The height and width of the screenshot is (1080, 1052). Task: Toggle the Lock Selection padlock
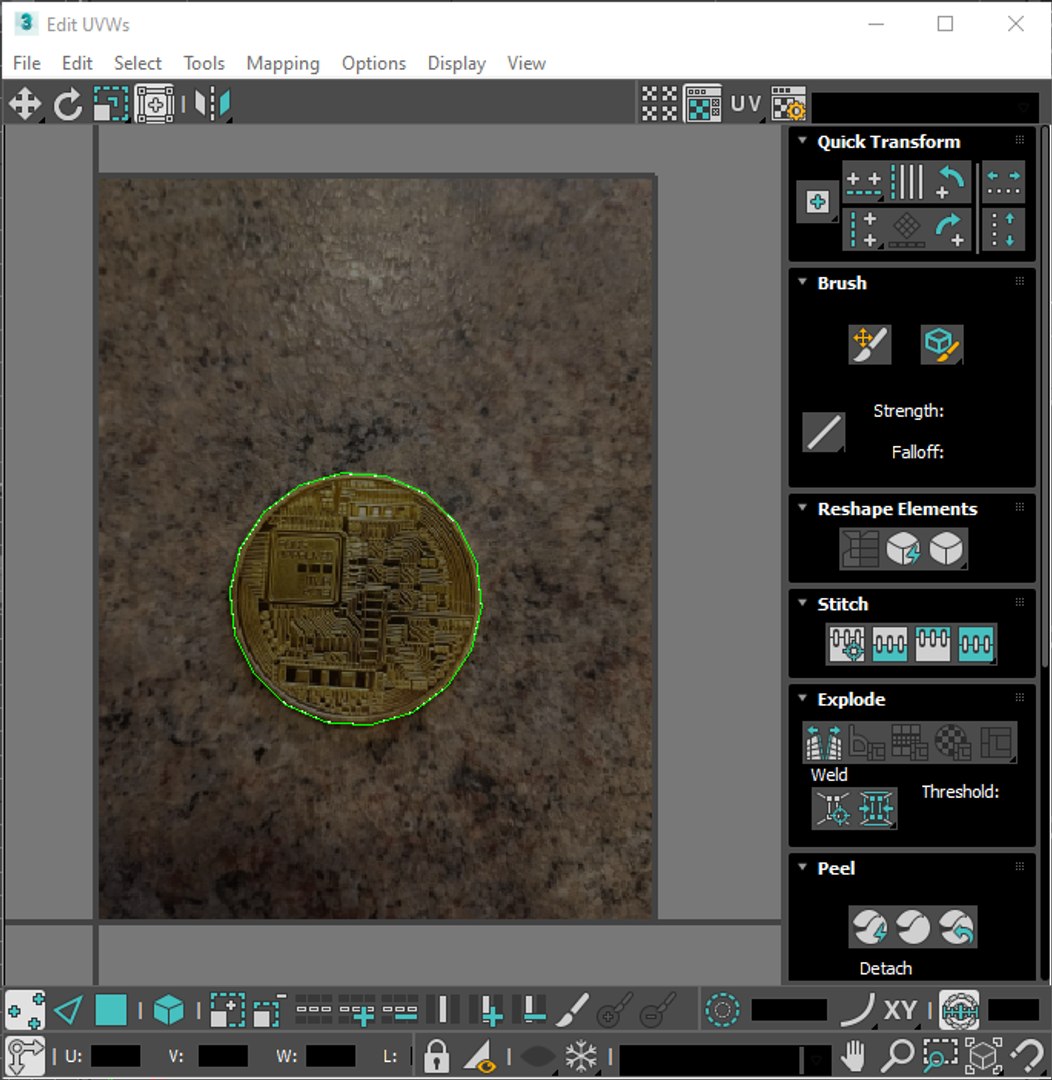(x=436, y=1055)
